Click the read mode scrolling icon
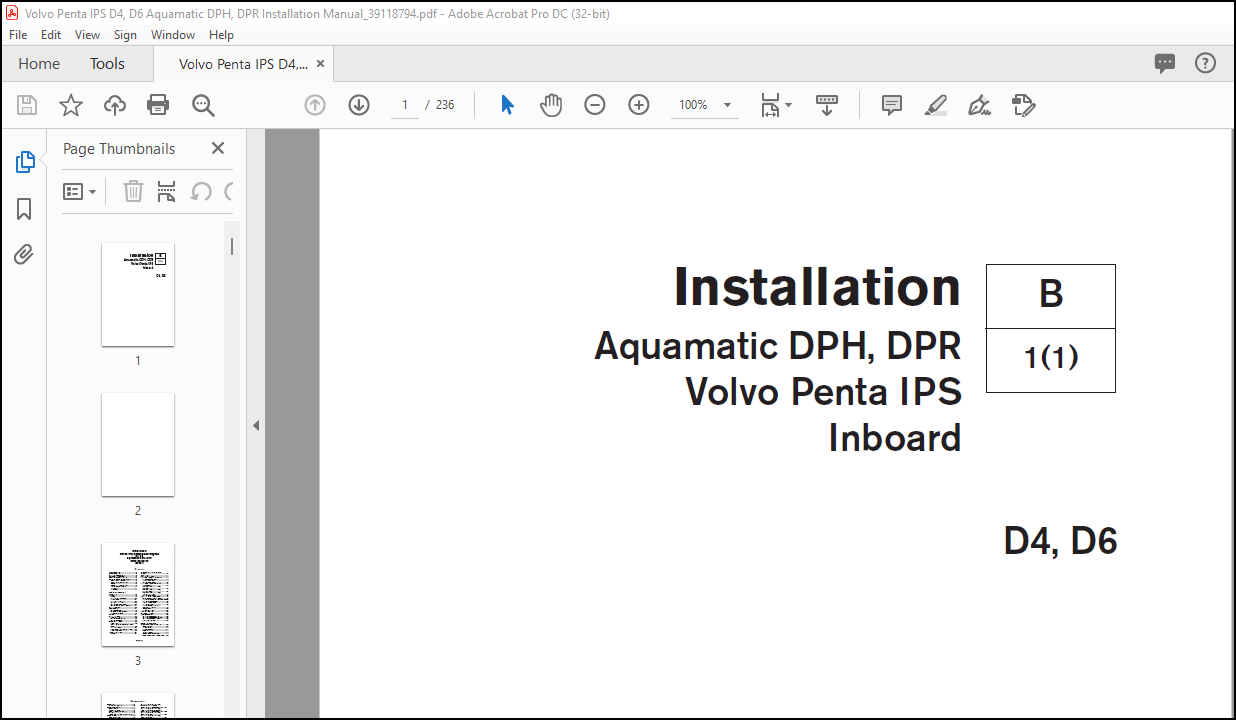This screenshot has height=720, width=1236. coord(827,105)
